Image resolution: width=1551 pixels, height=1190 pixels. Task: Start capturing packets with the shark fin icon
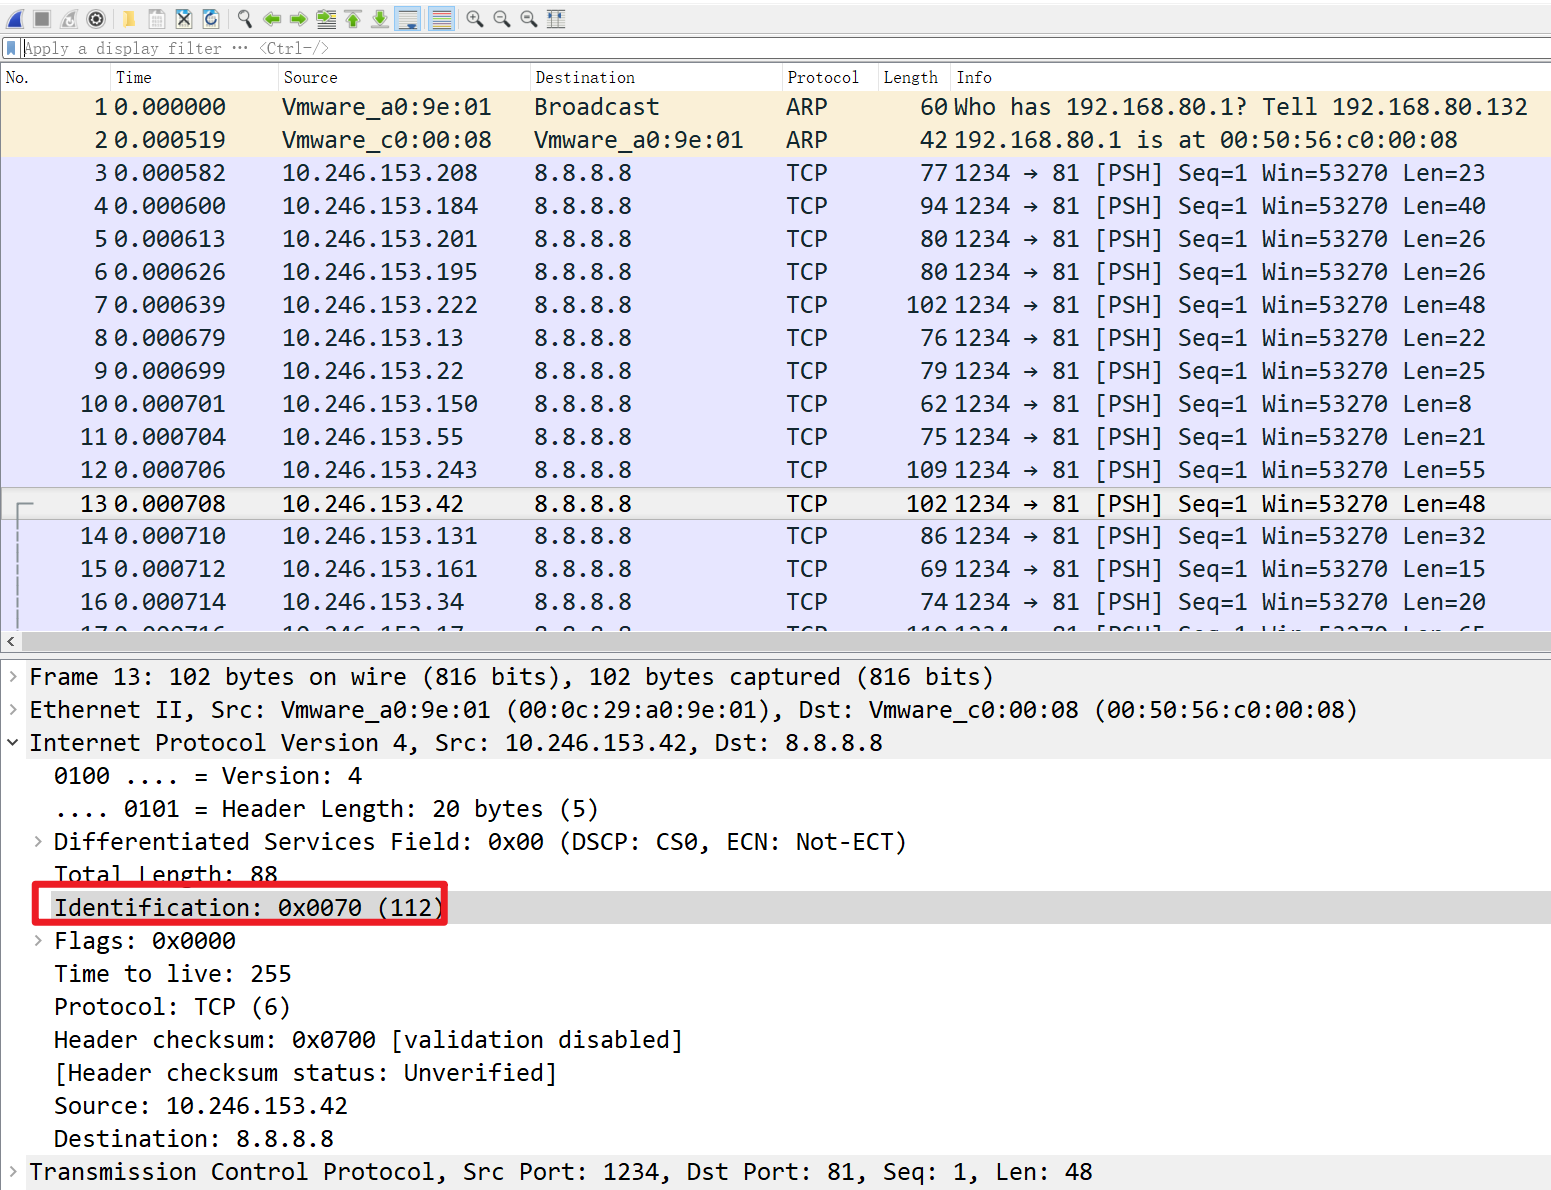coord(15,18)
